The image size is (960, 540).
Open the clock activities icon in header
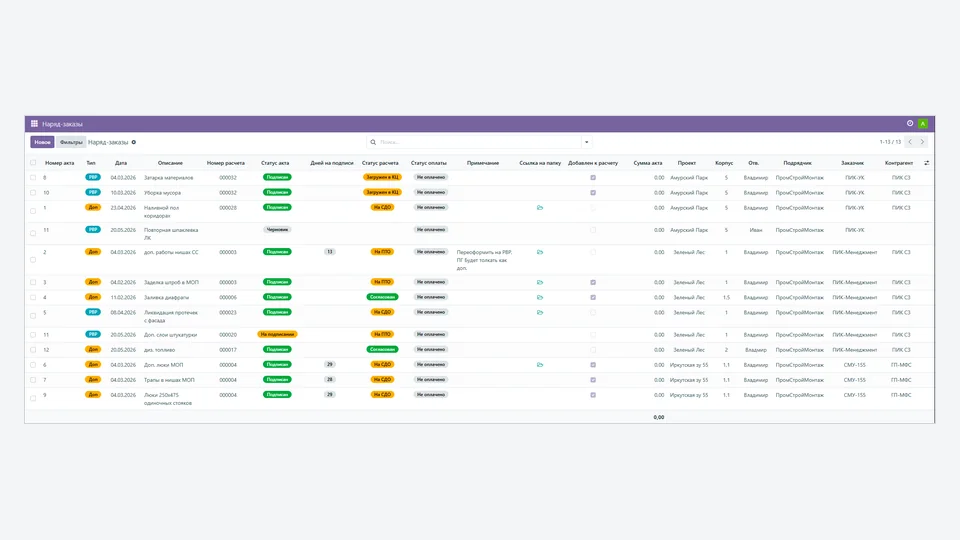point(910,124)
